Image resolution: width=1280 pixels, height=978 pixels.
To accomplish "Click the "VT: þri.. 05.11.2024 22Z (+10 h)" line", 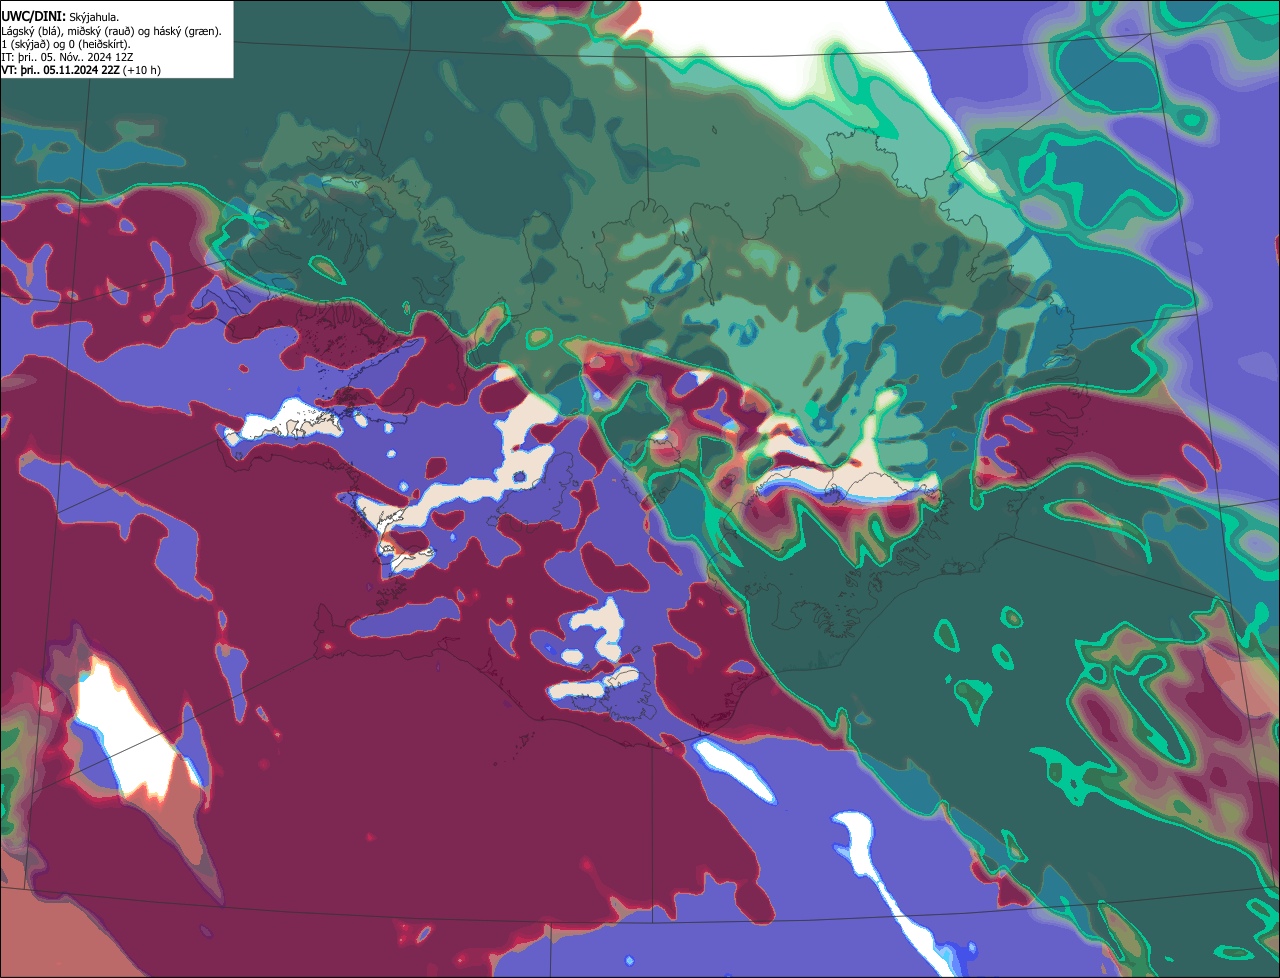I will 80,70.
